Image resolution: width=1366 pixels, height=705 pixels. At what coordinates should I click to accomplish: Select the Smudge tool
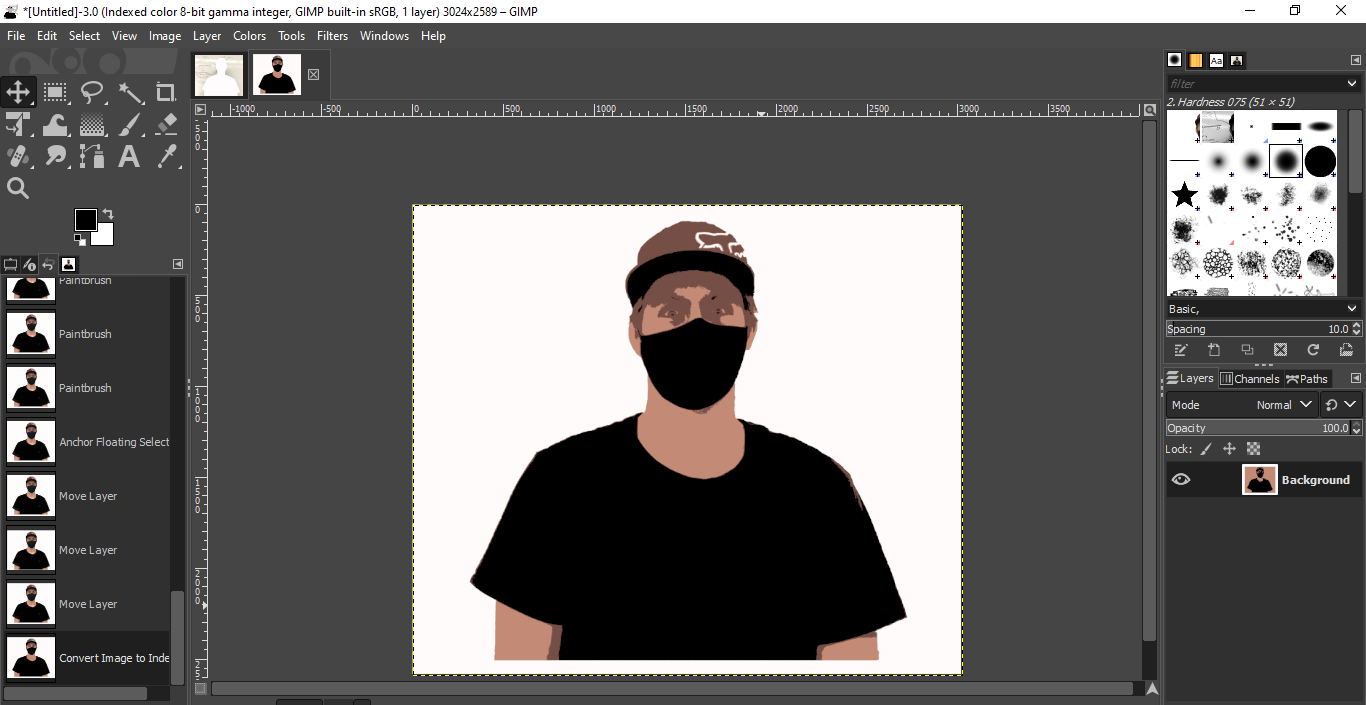coord(55,156)
